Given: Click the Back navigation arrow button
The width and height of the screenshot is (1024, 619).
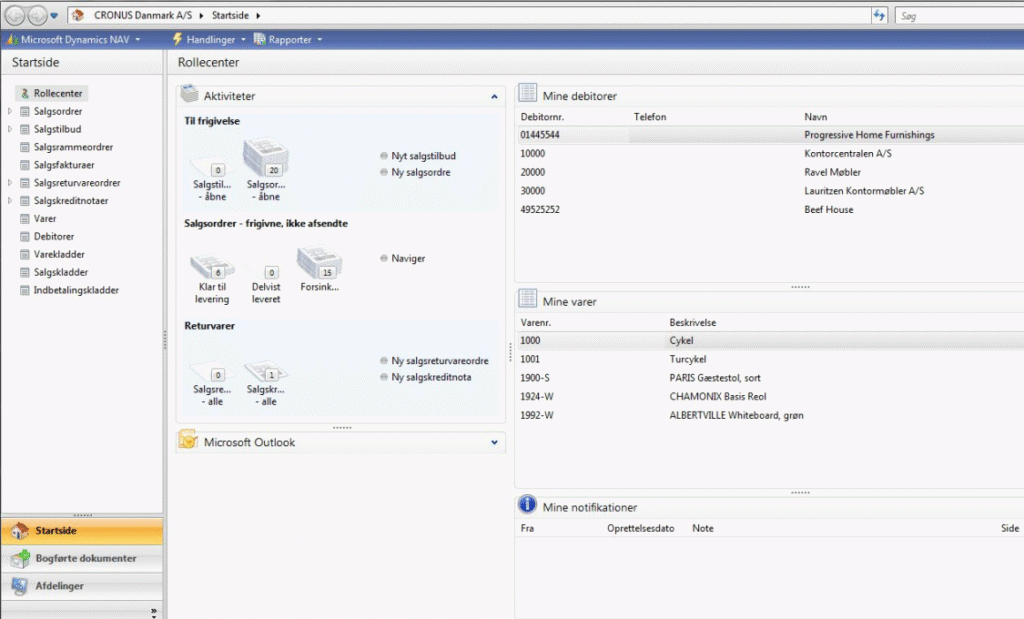Looking at the screenshot, I should point(15,15).
